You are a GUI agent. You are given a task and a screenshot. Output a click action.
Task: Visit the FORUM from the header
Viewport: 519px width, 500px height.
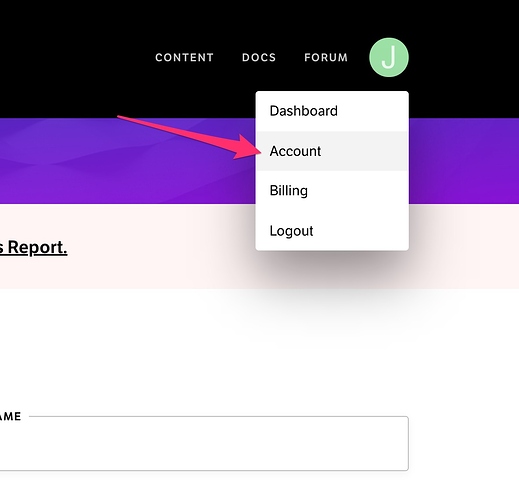(326, 57)
